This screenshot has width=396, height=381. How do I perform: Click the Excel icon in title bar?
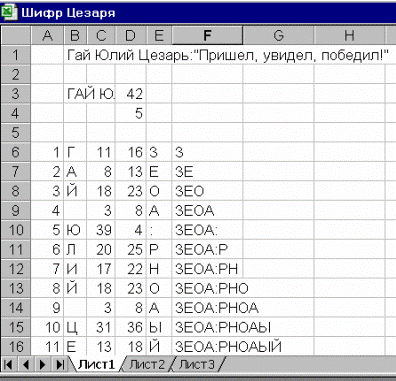tap(9, 13)
